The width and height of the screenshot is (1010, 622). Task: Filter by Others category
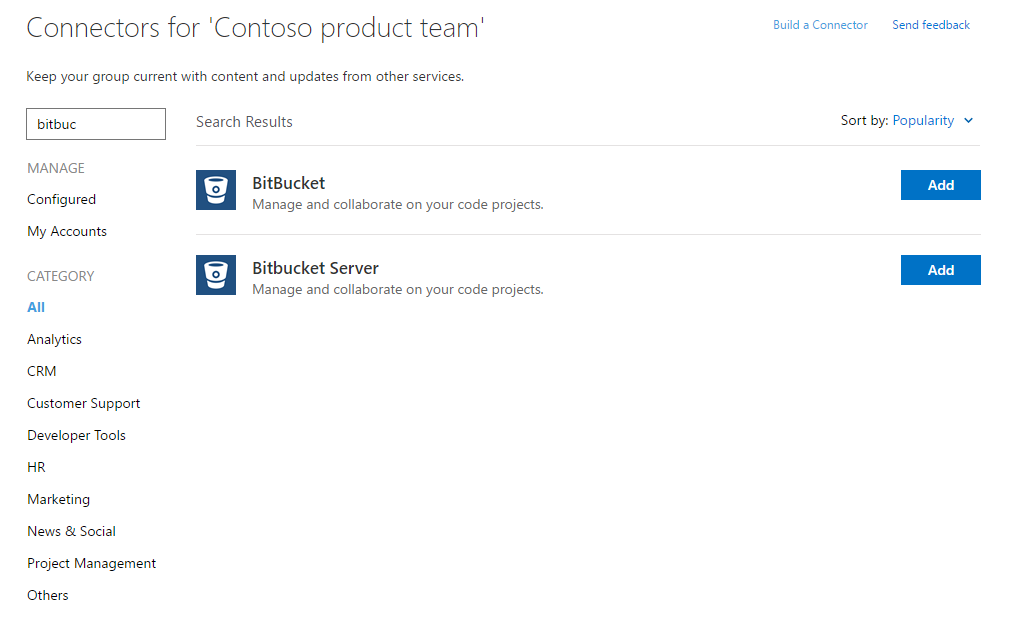pyautogui.click(x=48, y=595)
